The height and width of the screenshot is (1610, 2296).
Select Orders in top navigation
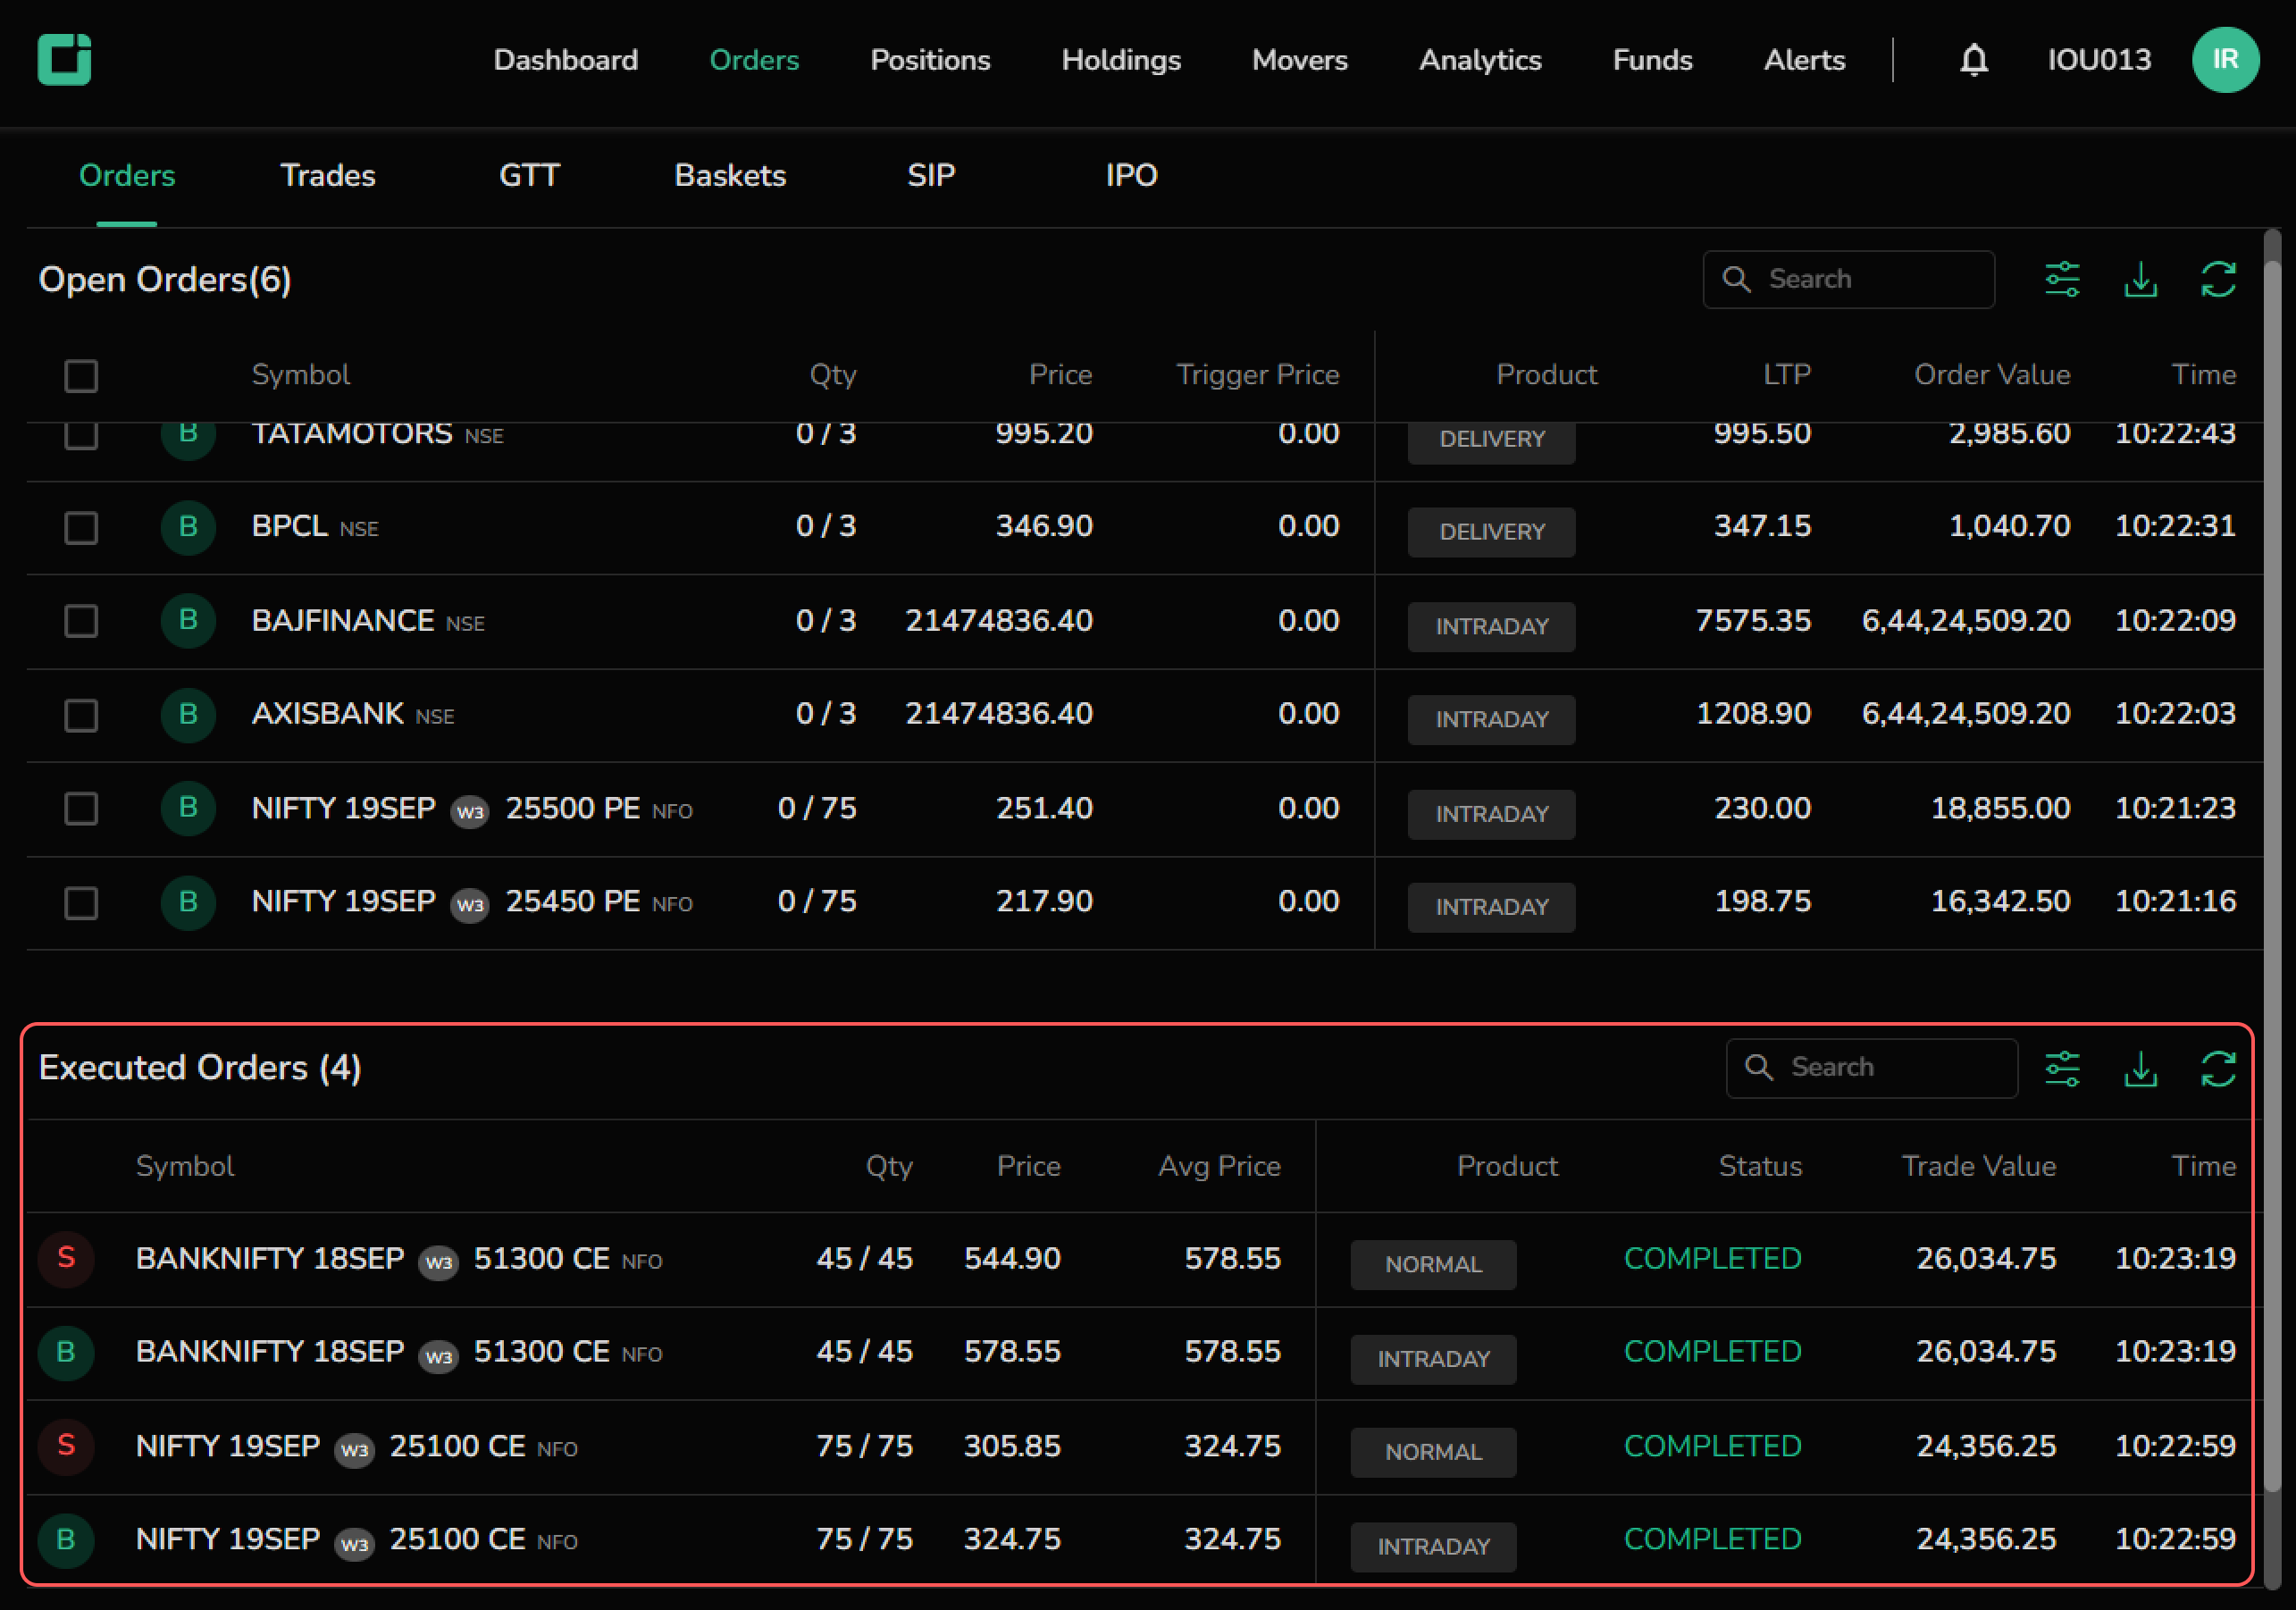(x=754, y=60)
